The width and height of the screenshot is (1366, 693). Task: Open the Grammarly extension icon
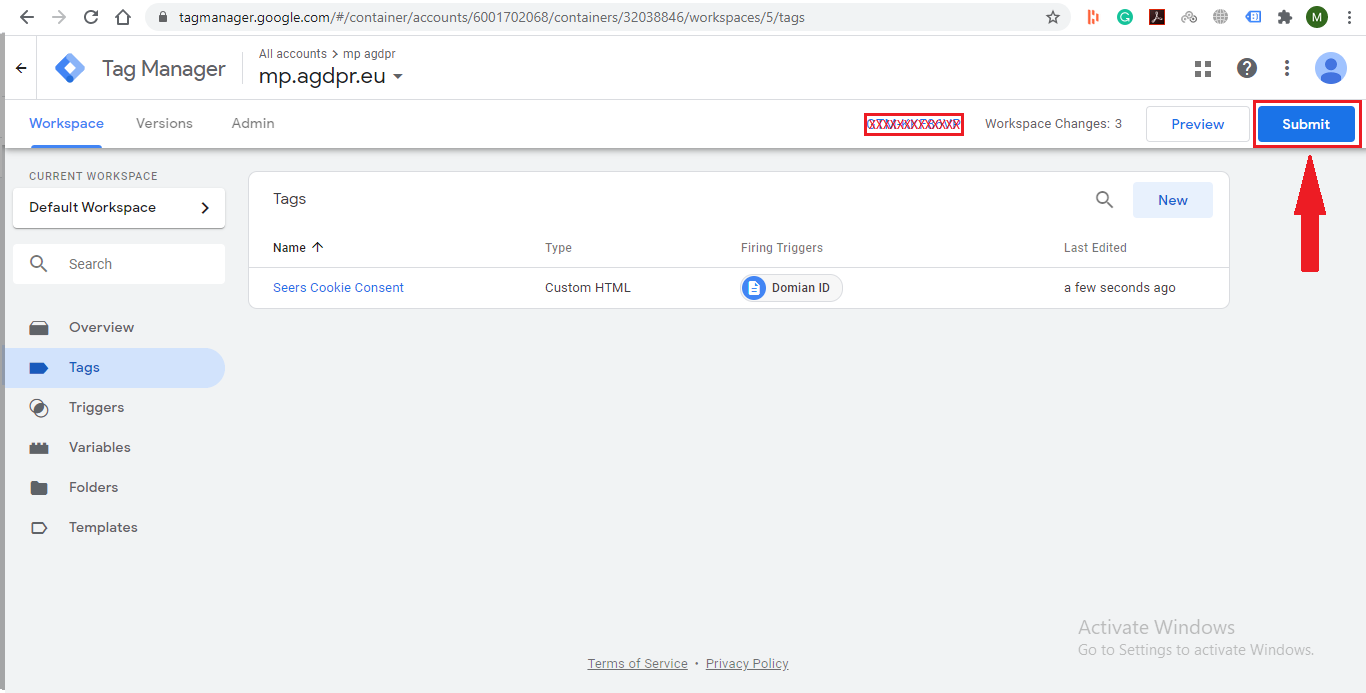click(x=1125, y=17)
